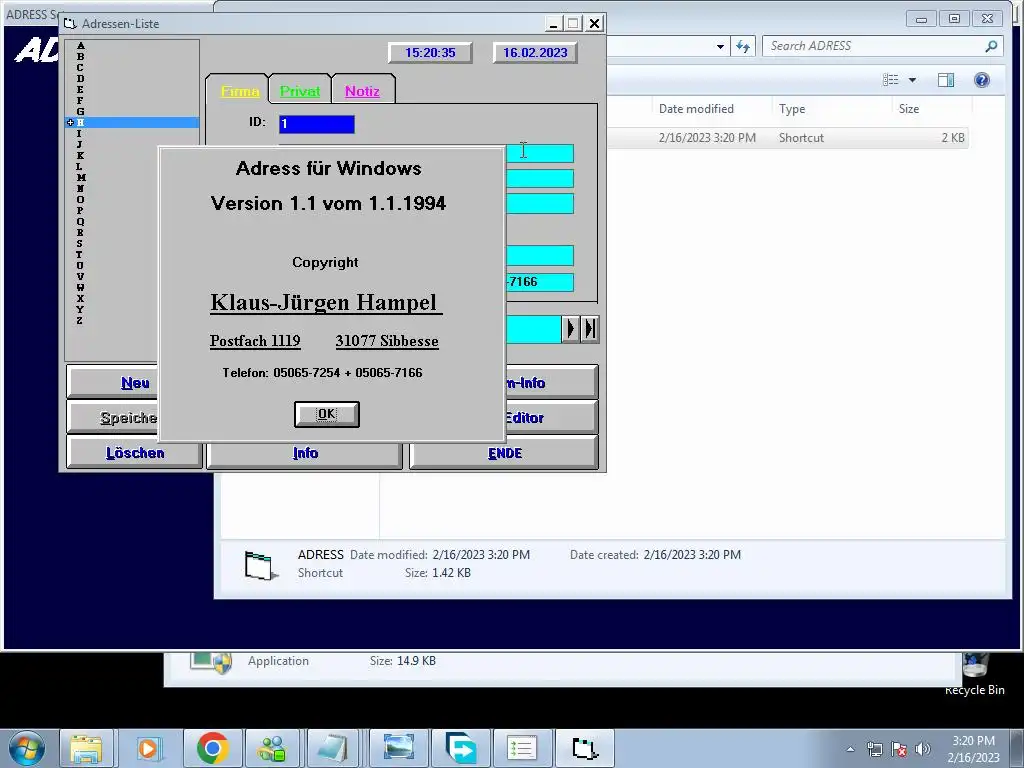This screenshot has height=768, width=1024.
Task: Select letter H in the alphabet list
Action: pyautogui.click(x=133, y=122)
